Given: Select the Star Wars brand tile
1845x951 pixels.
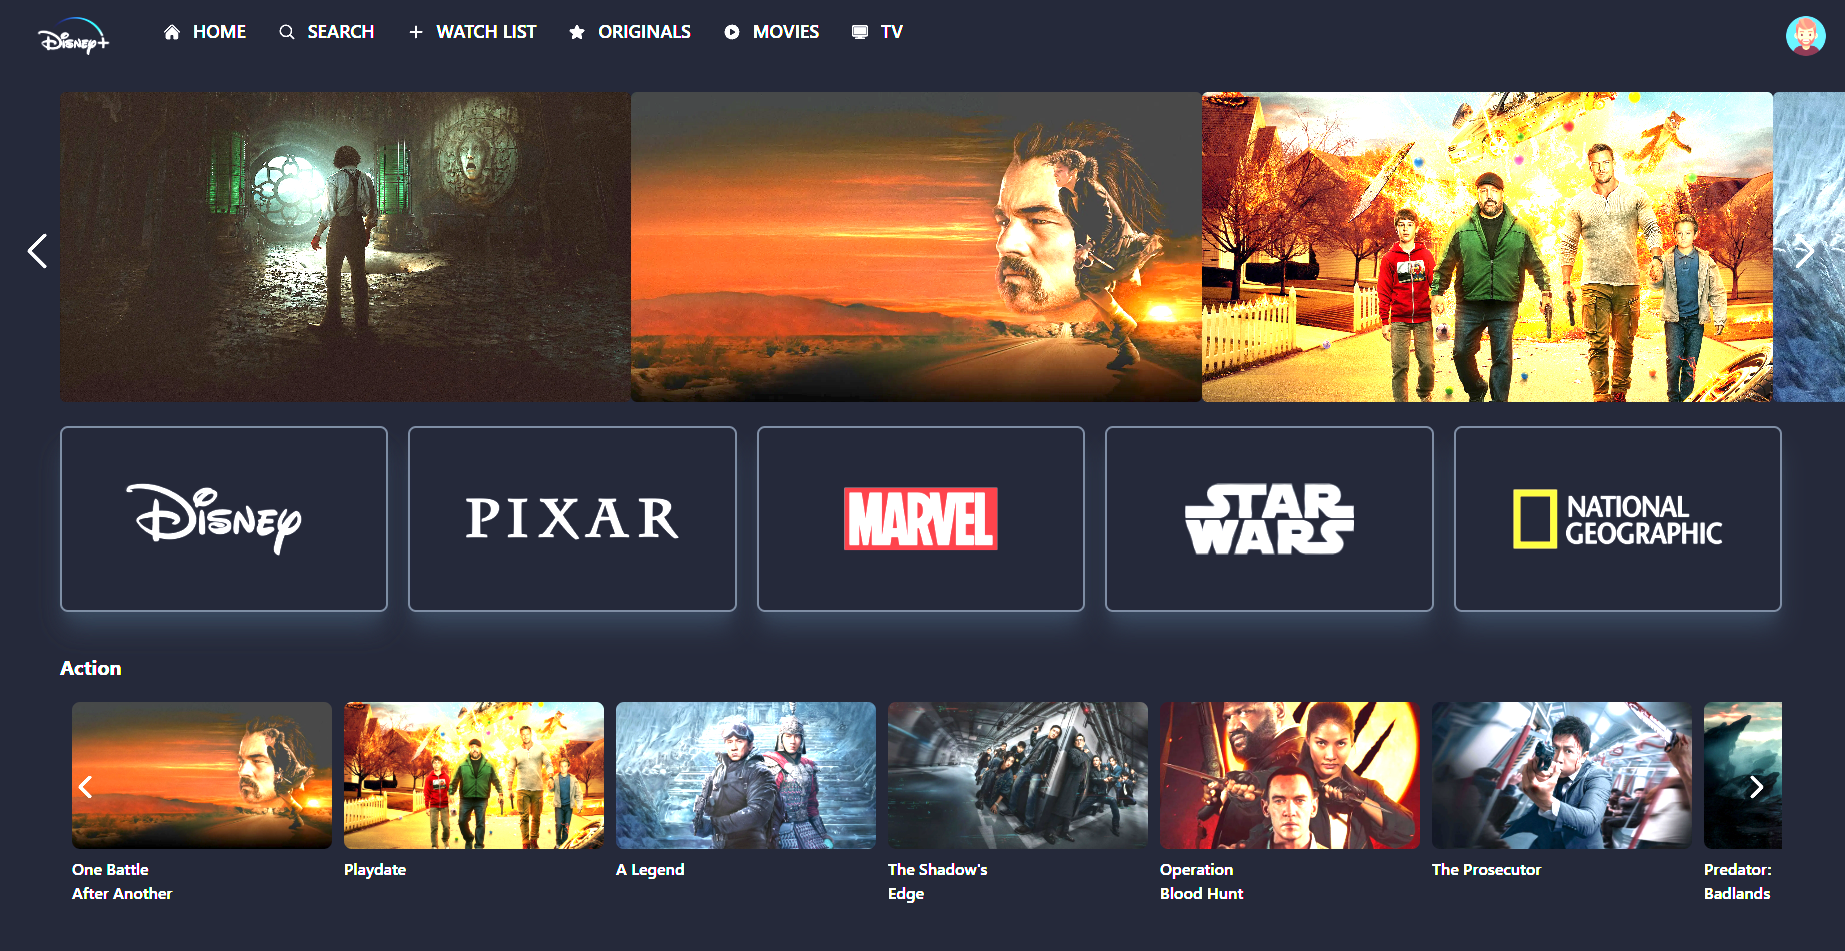Looking at the screenshot, I should (x=1268, y=518).
